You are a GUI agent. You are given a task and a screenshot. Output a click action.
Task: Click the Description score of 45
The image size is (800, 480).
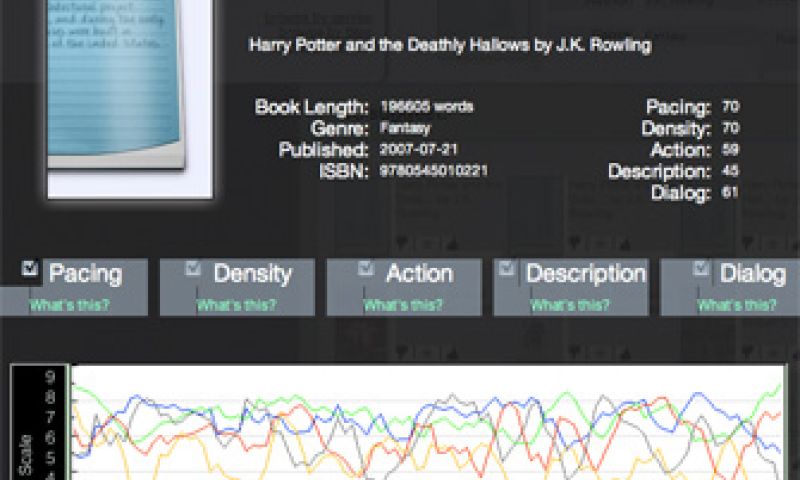coord(729,171)
